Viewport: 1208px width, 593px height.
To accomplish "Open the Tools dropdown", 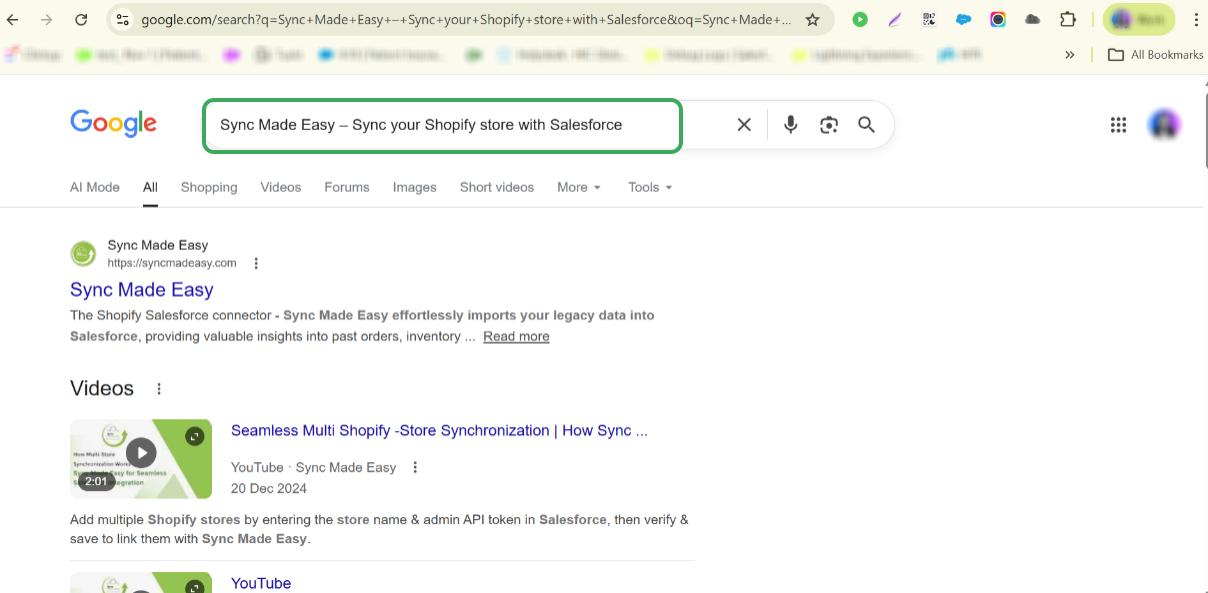I will pyautogui.click(x=650, y=187).
